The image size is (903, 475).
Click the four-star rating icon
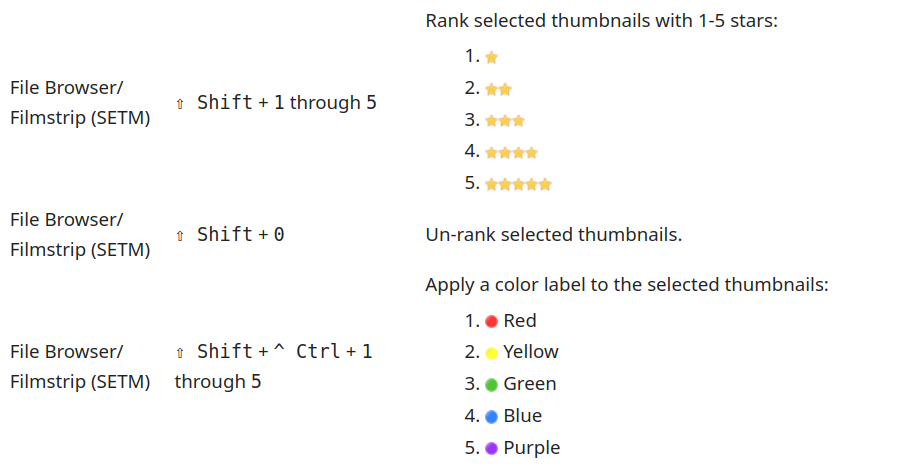point(511,153)
